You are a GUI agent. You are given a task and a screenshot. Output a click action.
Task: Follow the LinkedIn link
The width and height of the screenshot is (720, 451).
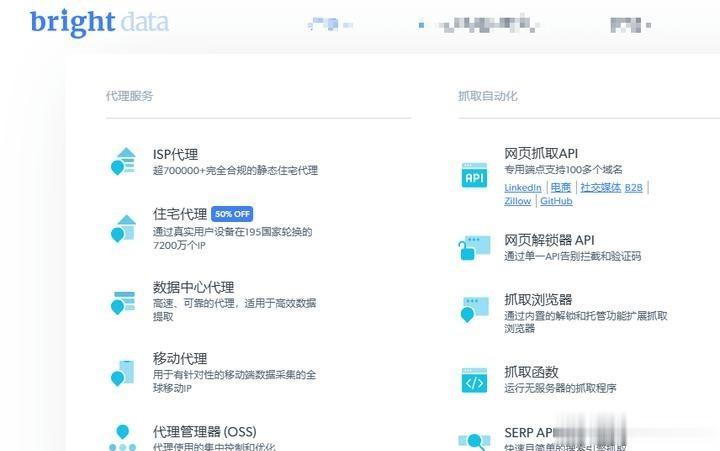[523, 188]
